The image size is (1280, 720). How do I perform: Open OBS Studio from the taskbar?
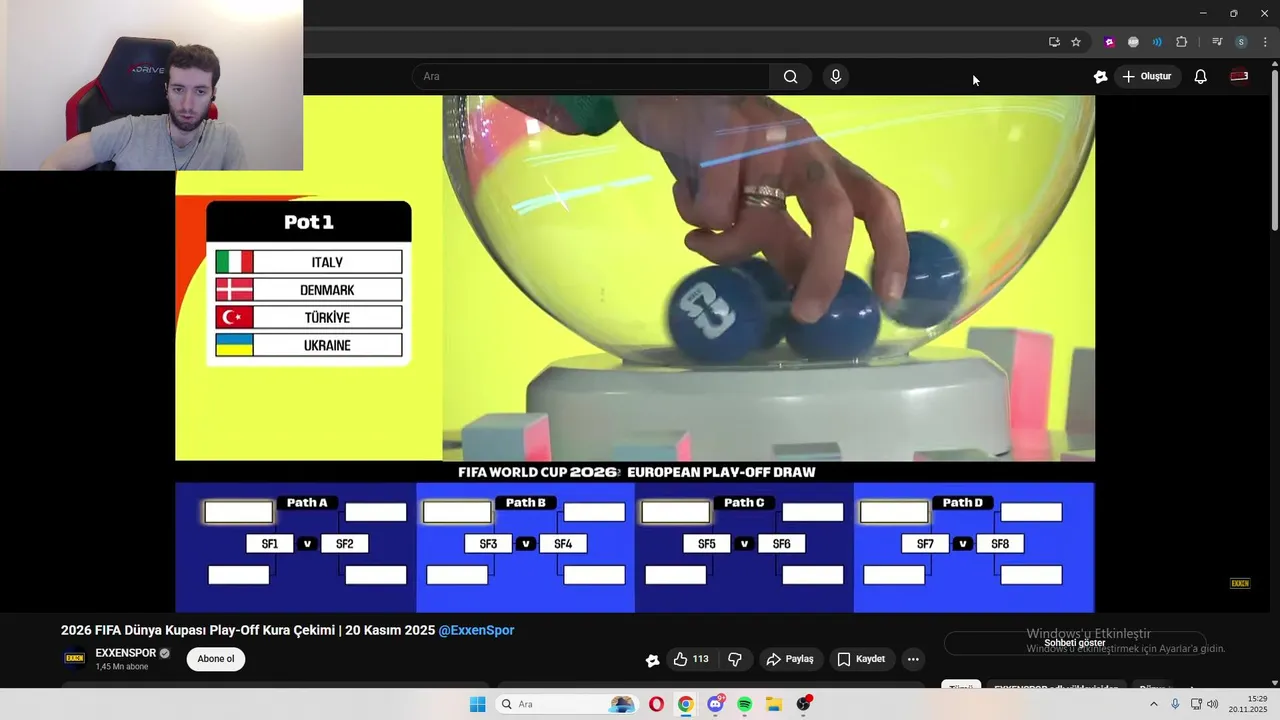point(803,704)
